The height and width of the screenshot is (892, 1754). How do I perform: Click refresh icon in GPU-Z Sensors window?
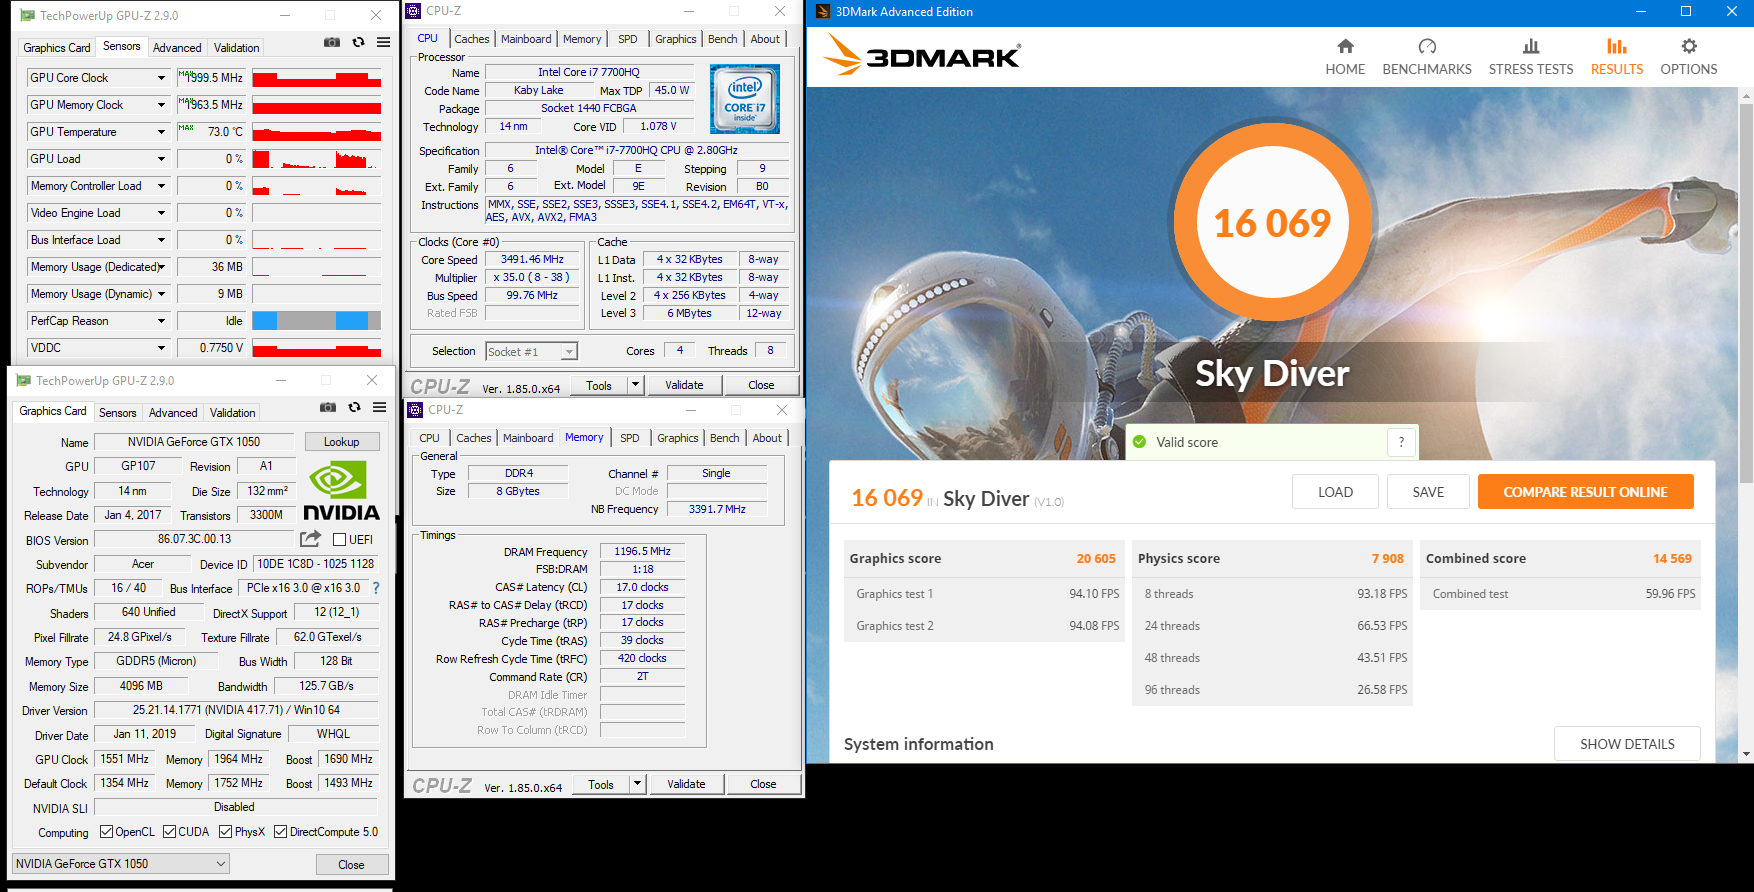[x=358, y=42]
